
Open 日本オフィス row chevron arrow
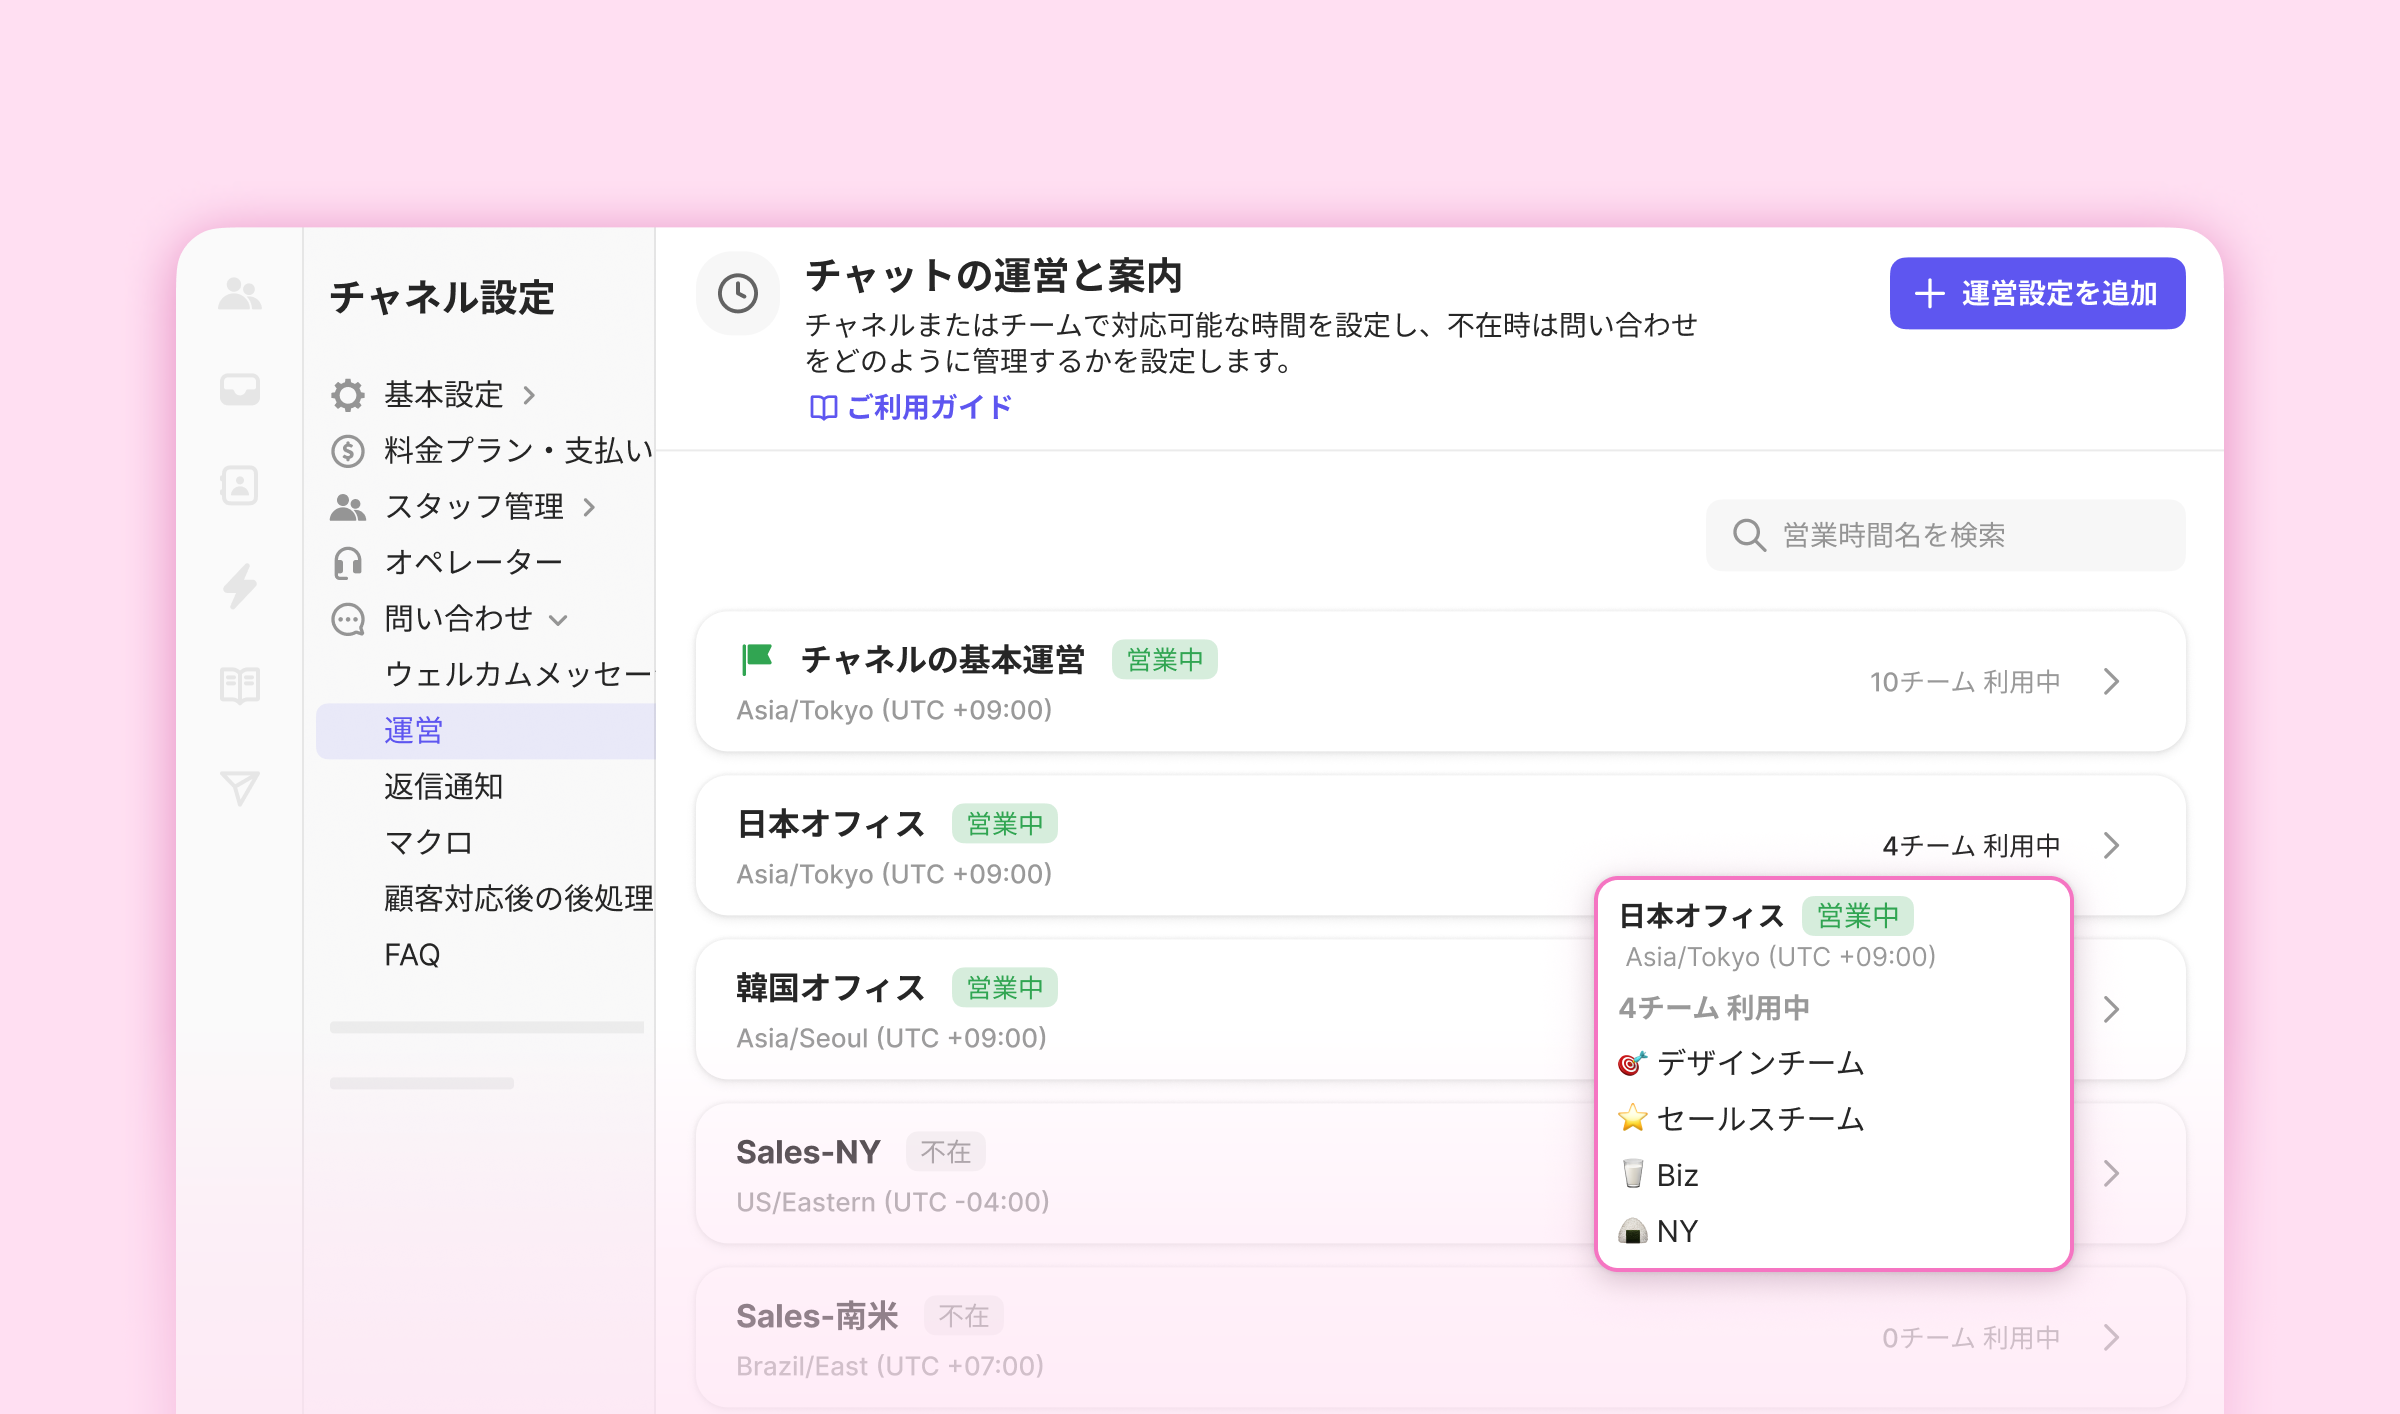[2111, 846]
